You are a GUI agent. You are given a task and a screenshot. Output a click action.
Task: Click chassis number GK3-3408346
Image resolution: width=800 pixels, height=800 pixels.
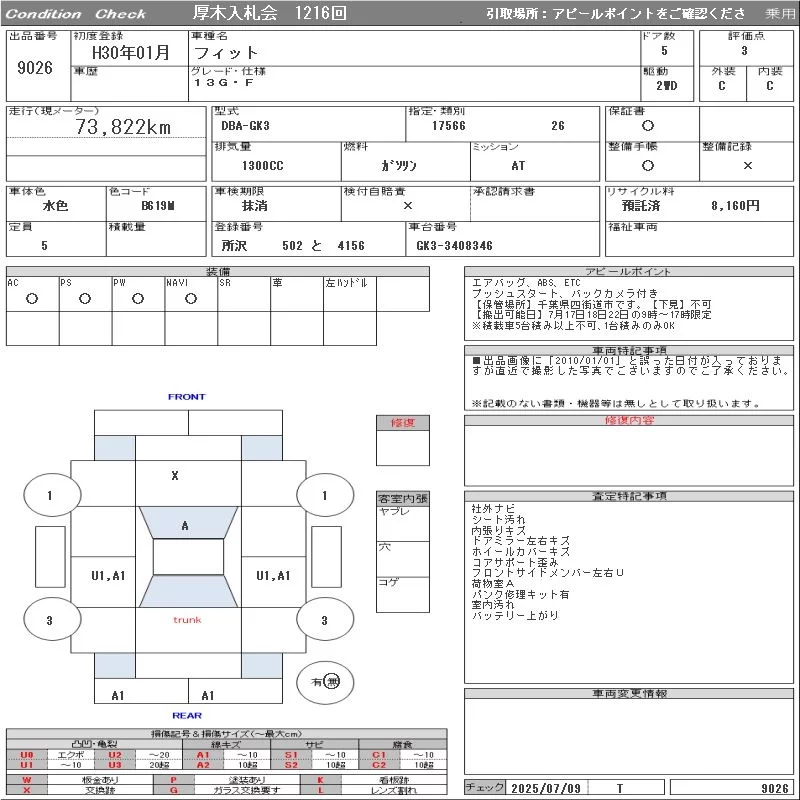click(x=454, y=246)
